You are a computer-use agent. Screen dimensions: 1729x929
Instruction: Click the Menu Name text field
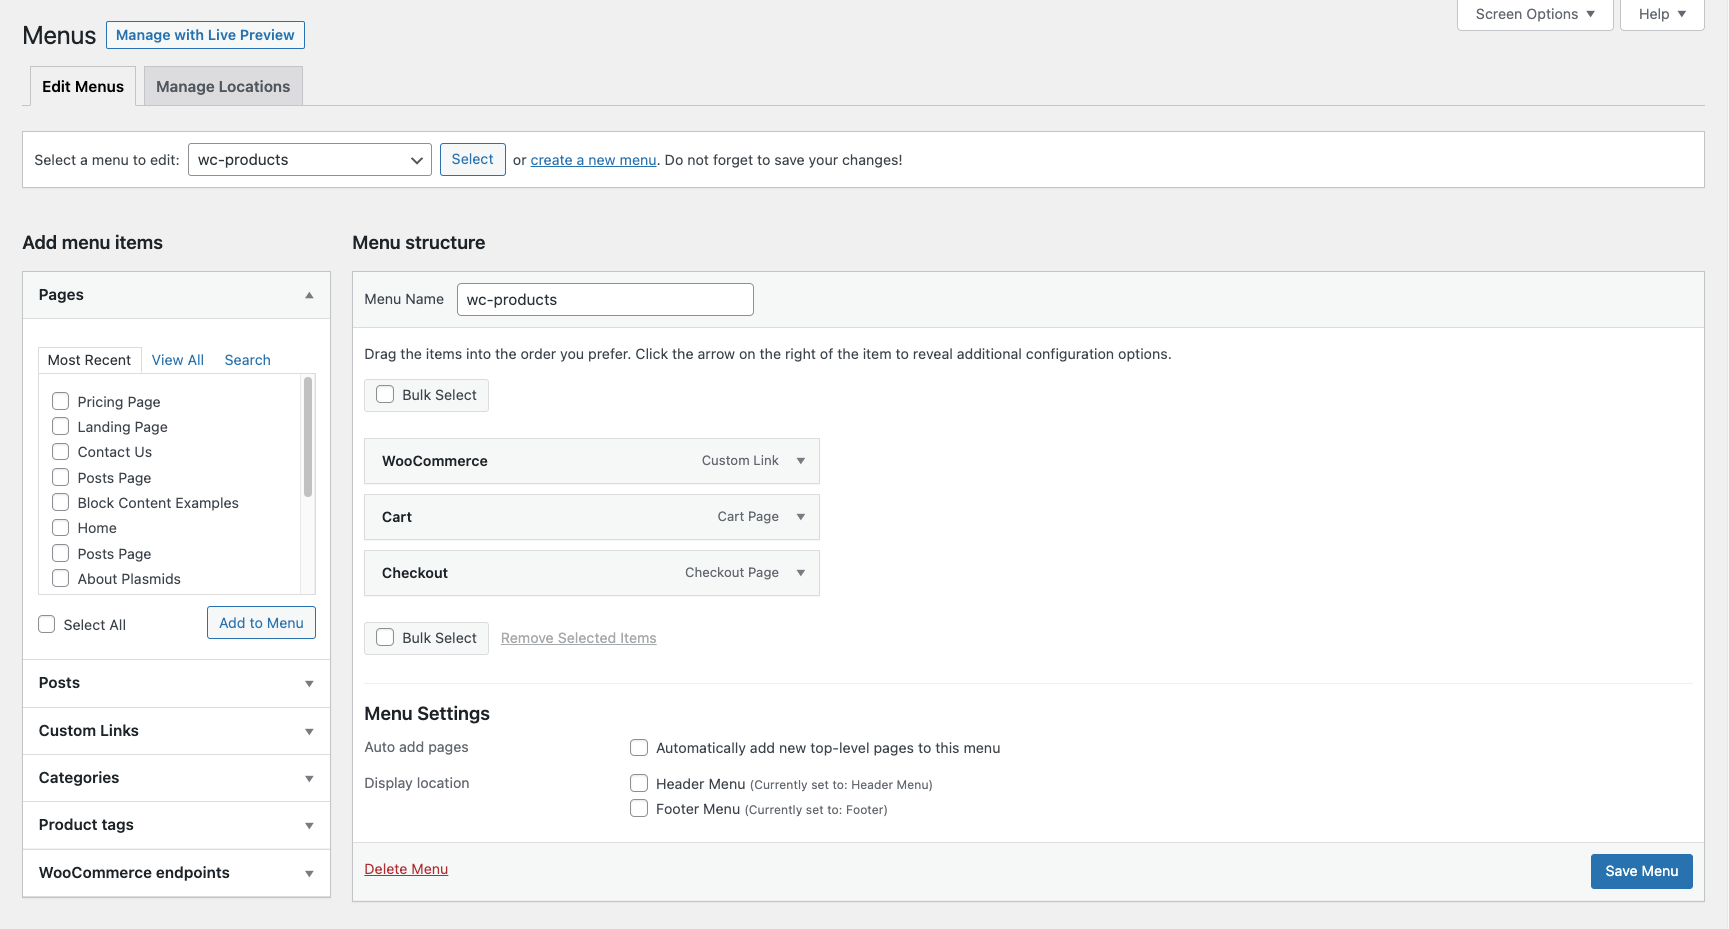coord(605,300)
